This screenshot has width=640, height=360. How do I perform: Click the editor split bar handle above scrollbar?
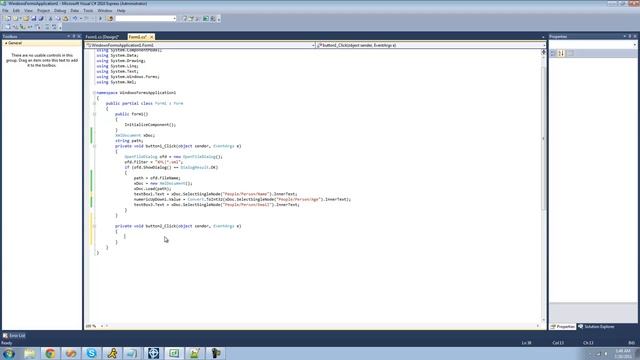[x=543, y=52]
